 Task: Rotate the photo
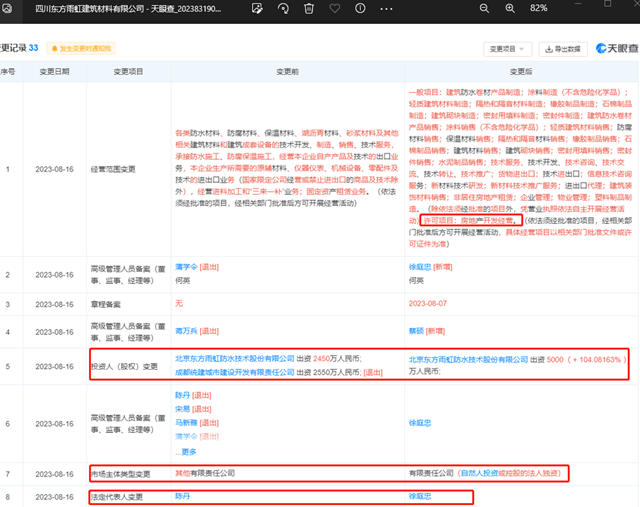pyautogui.click(x=283, y=8)
